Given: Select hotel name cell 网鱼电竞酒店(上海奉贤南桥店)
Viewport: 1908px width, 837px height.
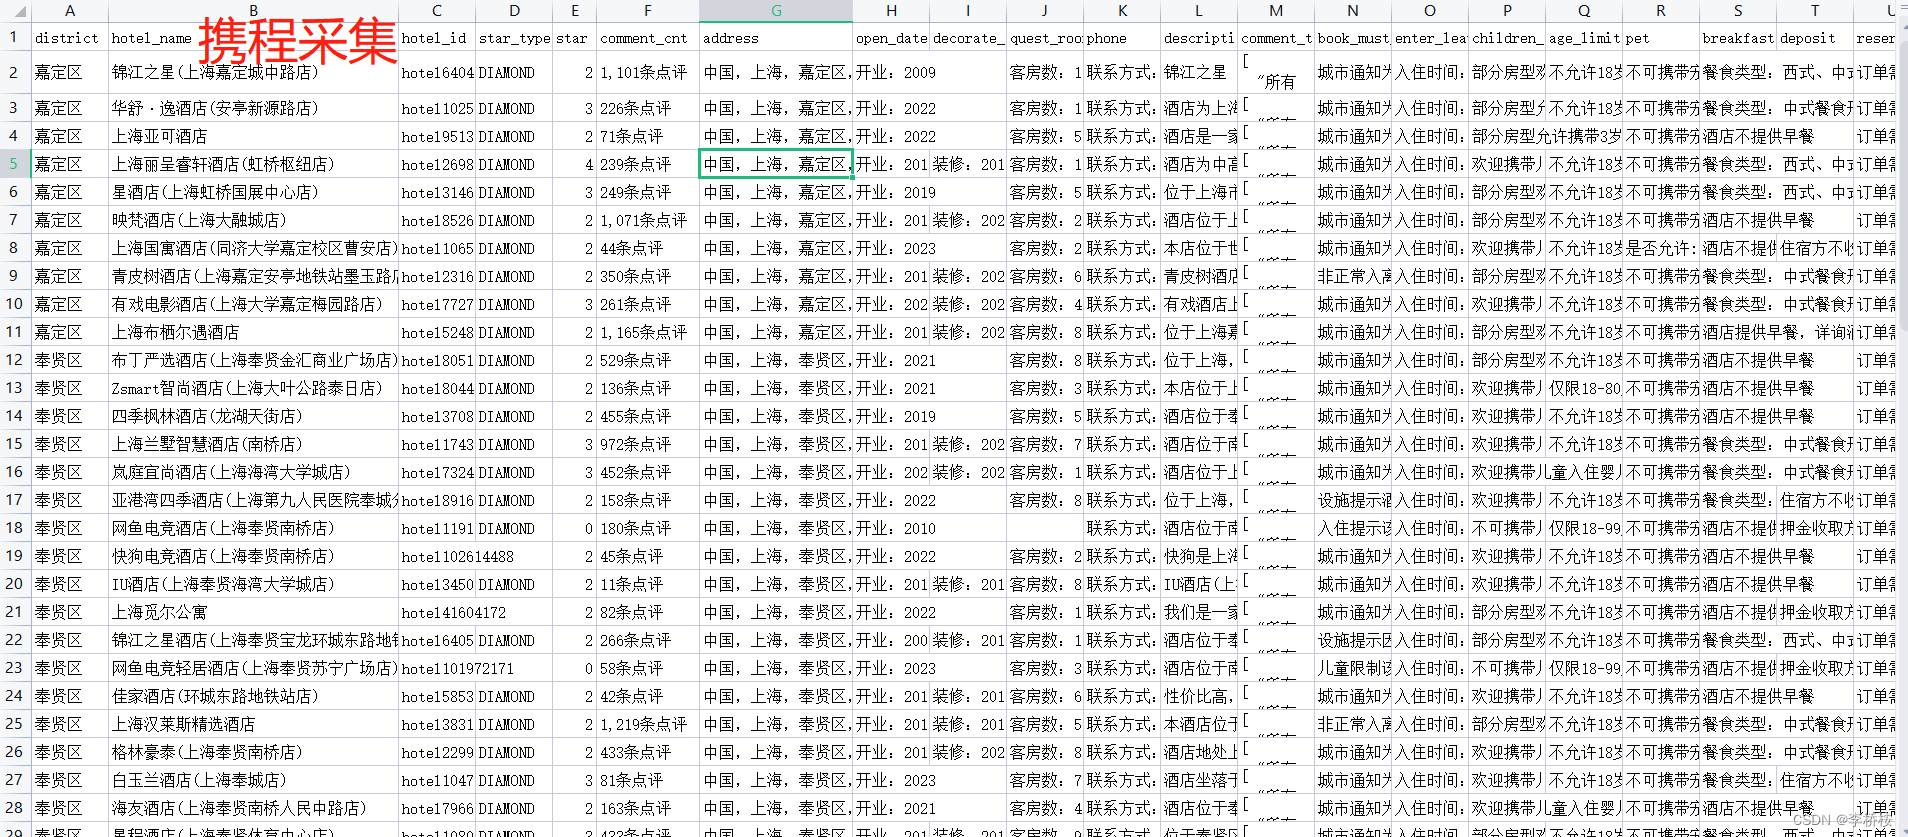Looking at the screenshot, I should pos(253,528).
